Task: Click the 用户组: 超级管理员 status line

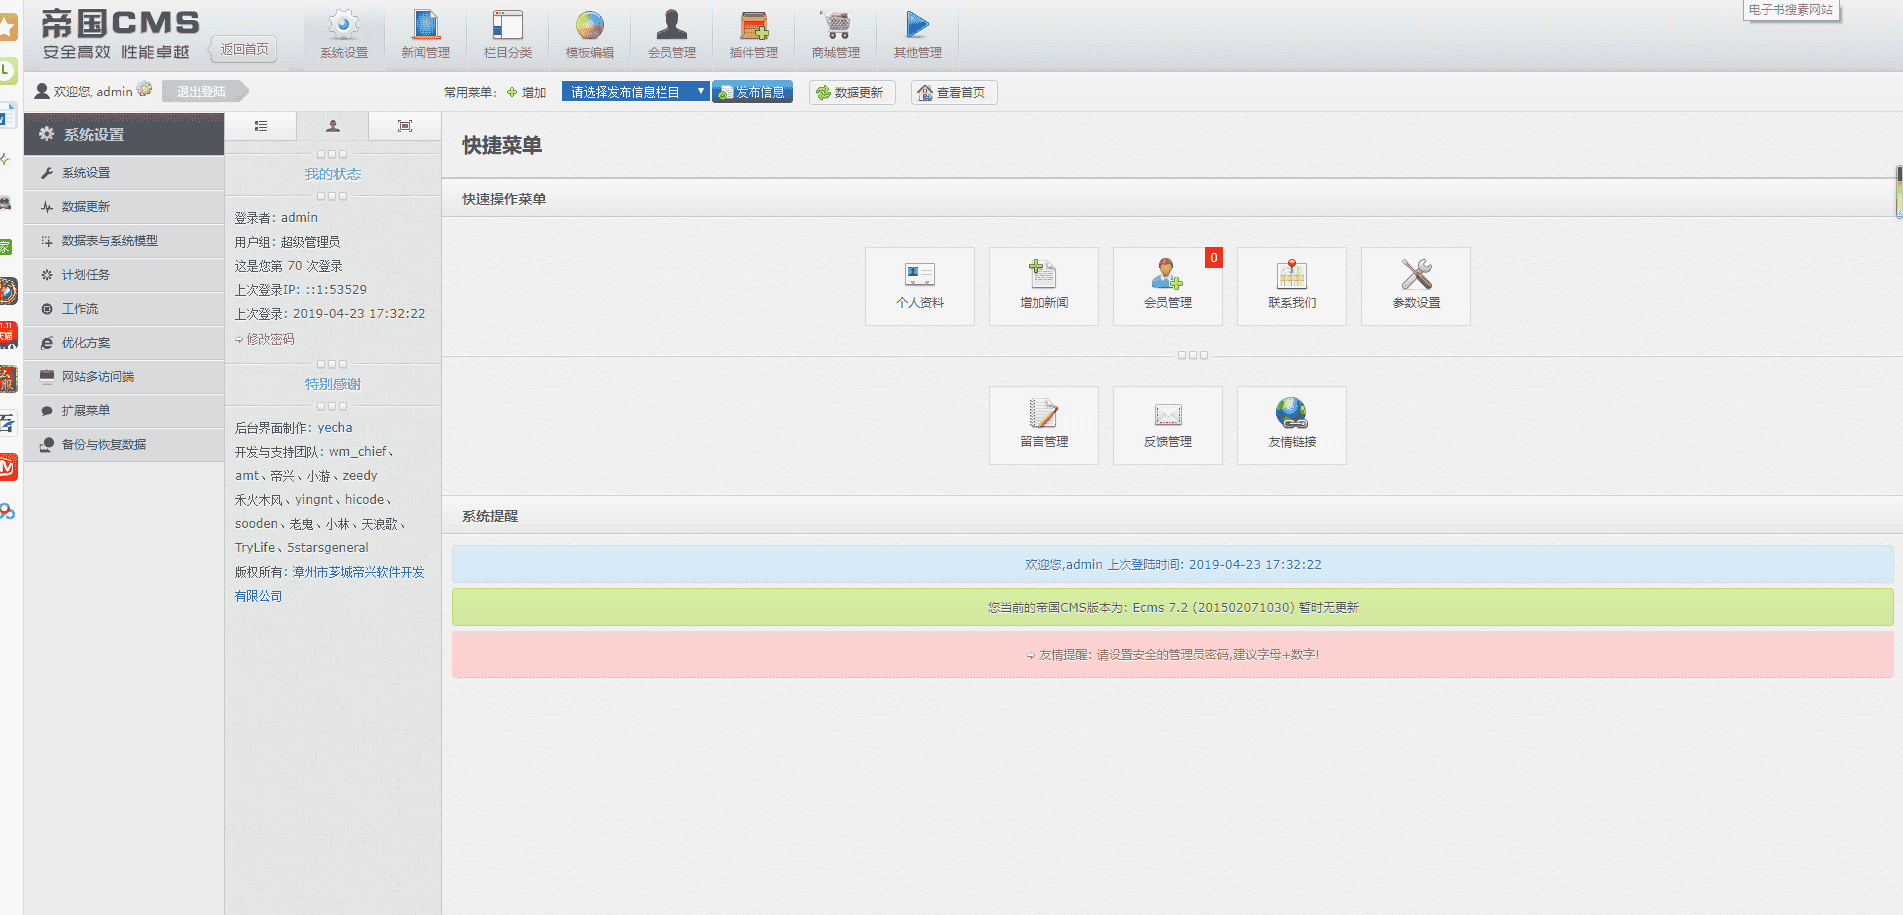Action: pos(288,242)
